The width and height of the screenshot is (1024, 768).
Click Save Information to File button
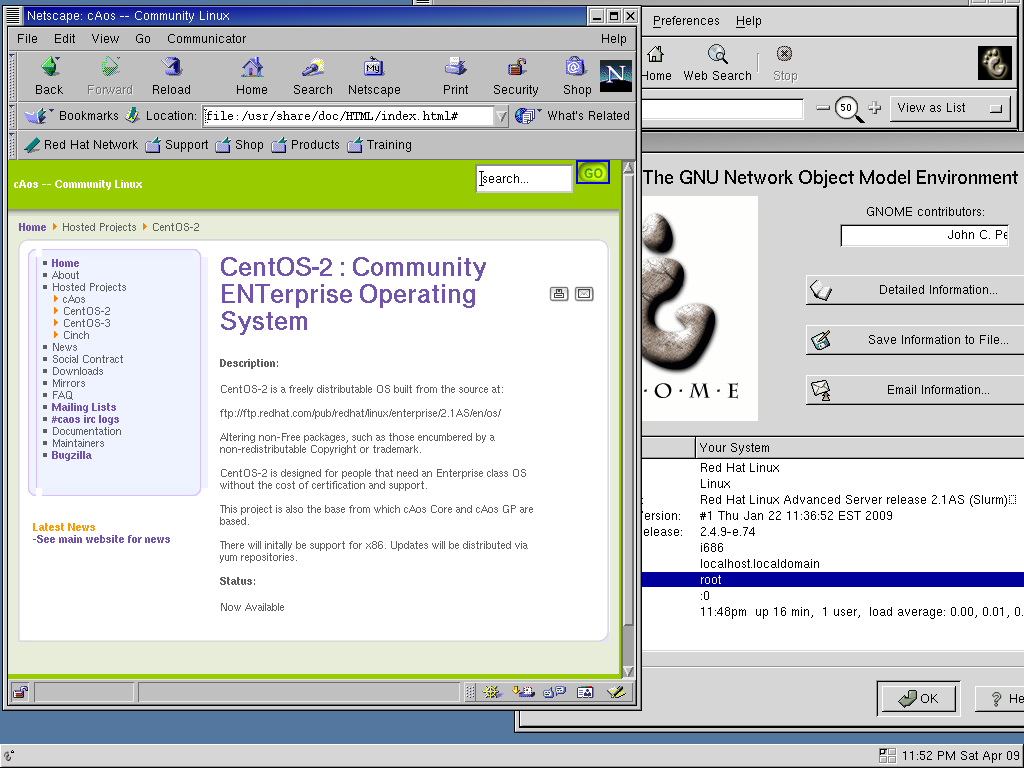point(915,340)
